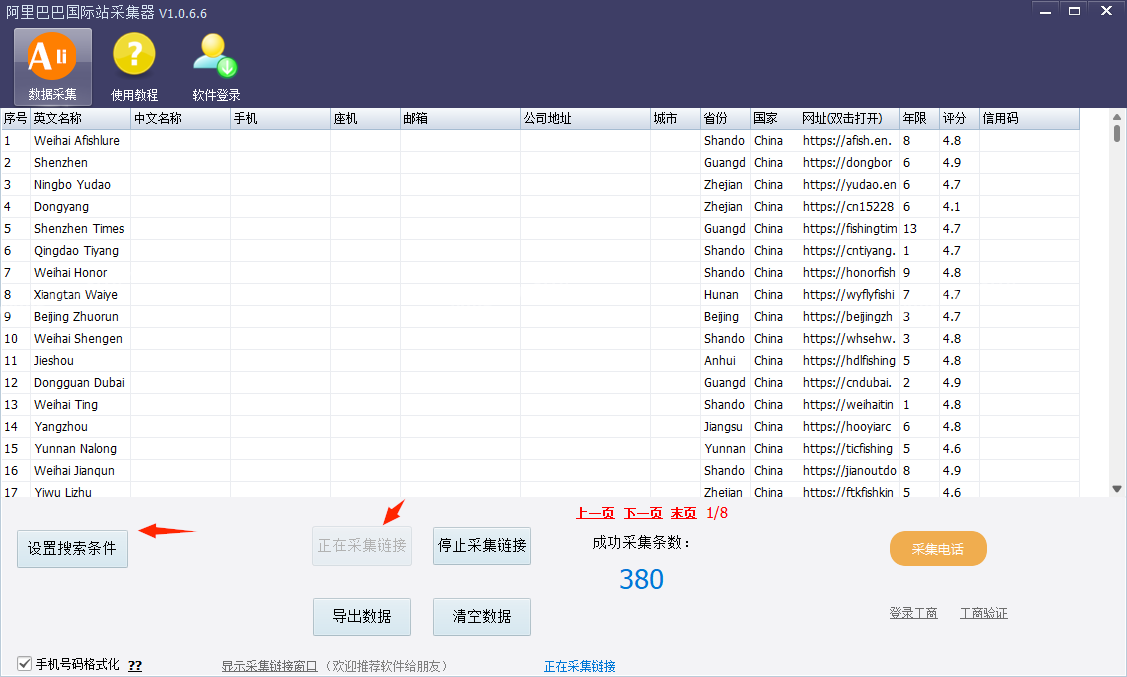Click the table scrollbar down arrow
Image resolution: width=1127 pixels, height=677 pixels.
point(1117,488)
